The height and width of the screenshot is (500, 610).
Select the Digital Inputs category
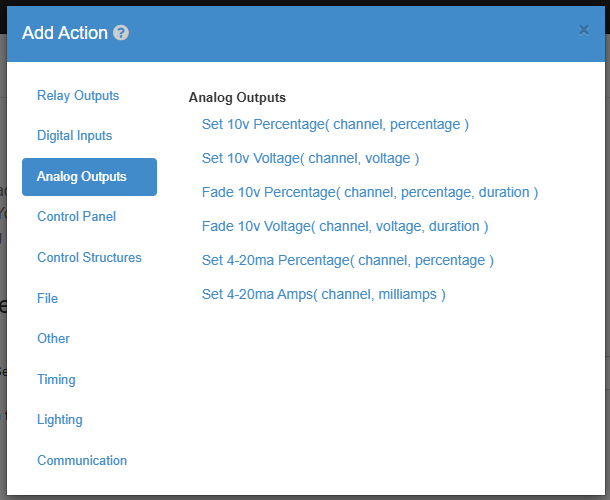[74, 136]
